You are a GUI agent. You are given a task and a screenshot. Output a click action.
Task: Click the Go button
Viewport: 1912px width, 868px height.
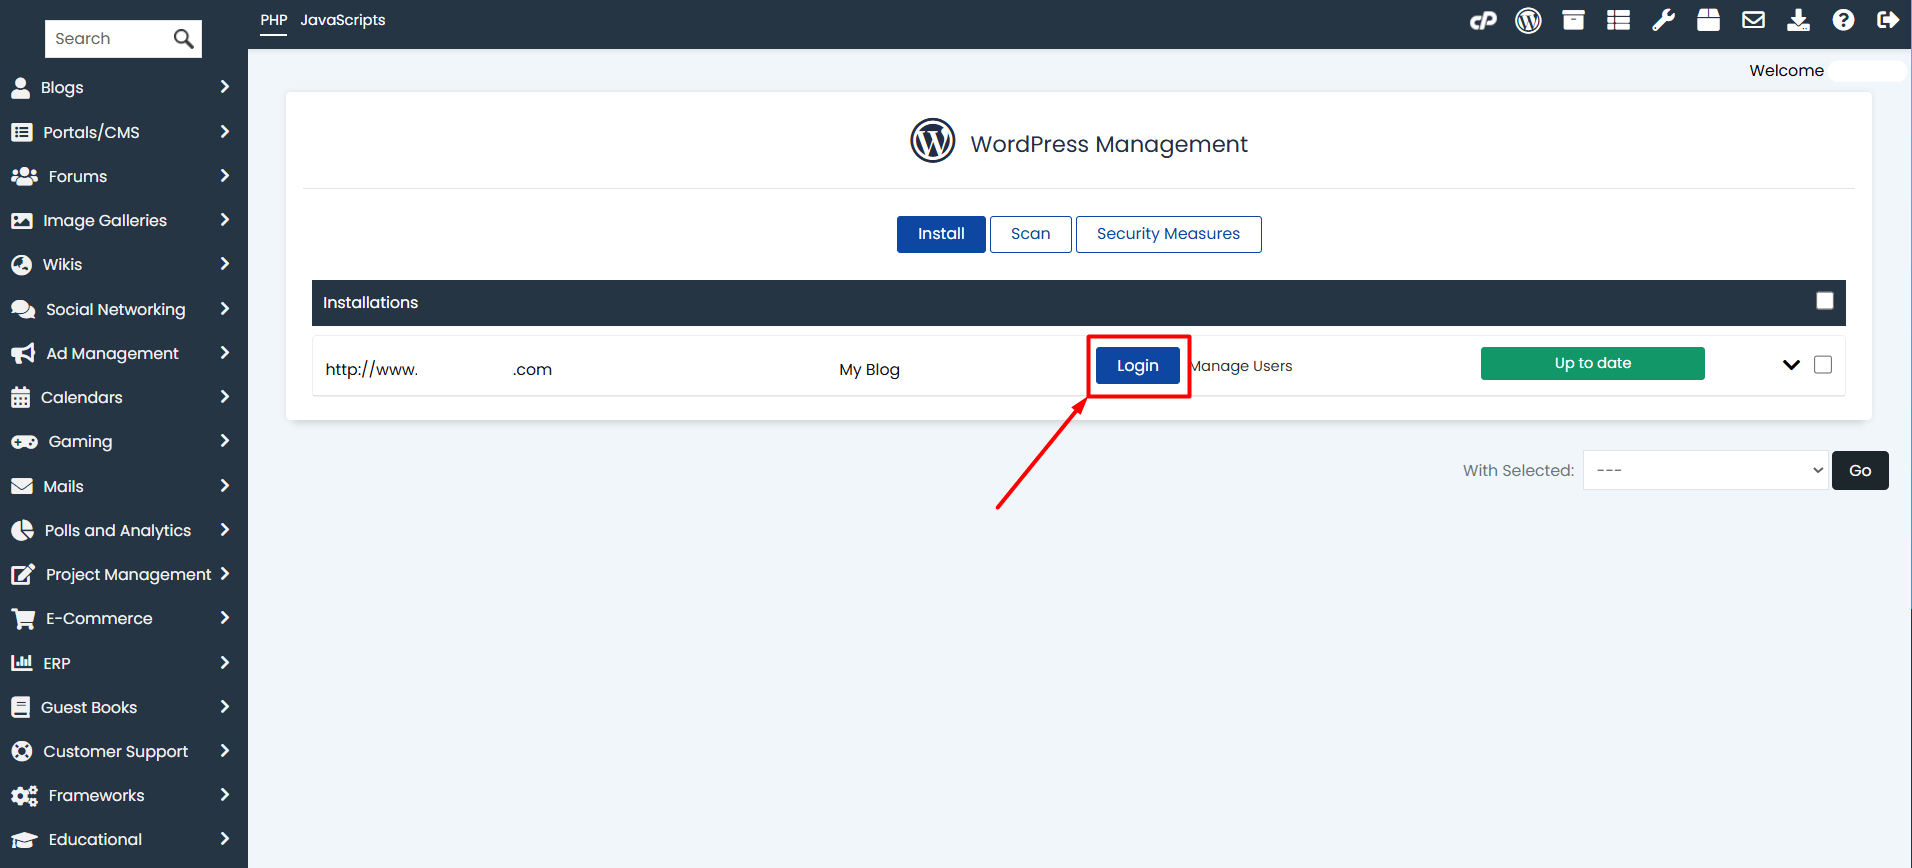coord(1860,470)
